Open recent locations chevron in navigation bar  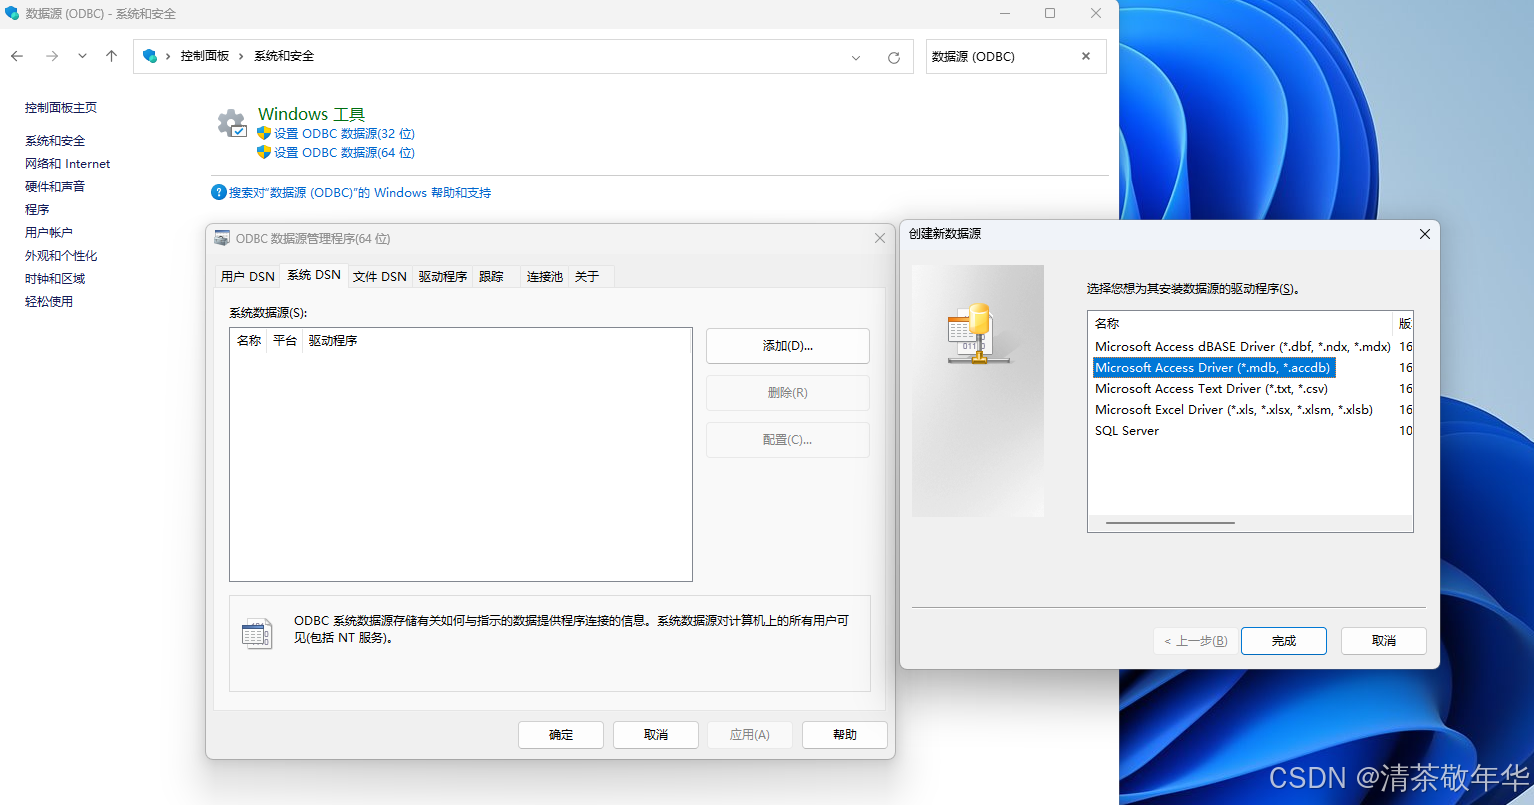pyautogui.click(x=82, y=56)
